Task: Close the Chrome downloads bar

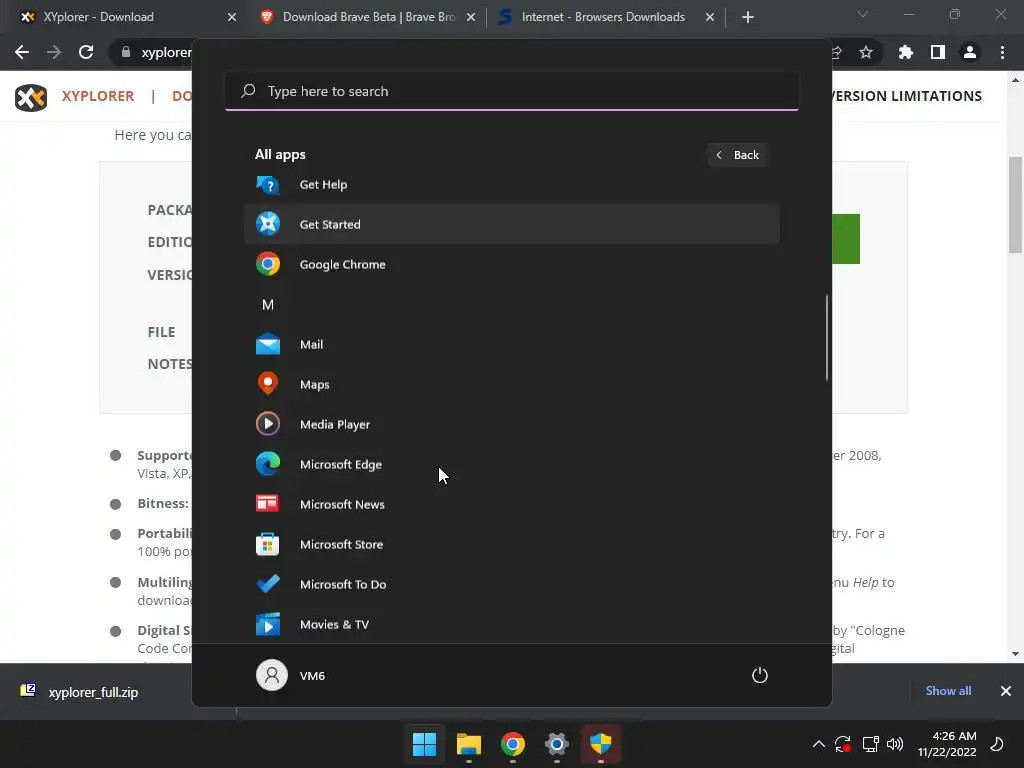Action: 1006,691
